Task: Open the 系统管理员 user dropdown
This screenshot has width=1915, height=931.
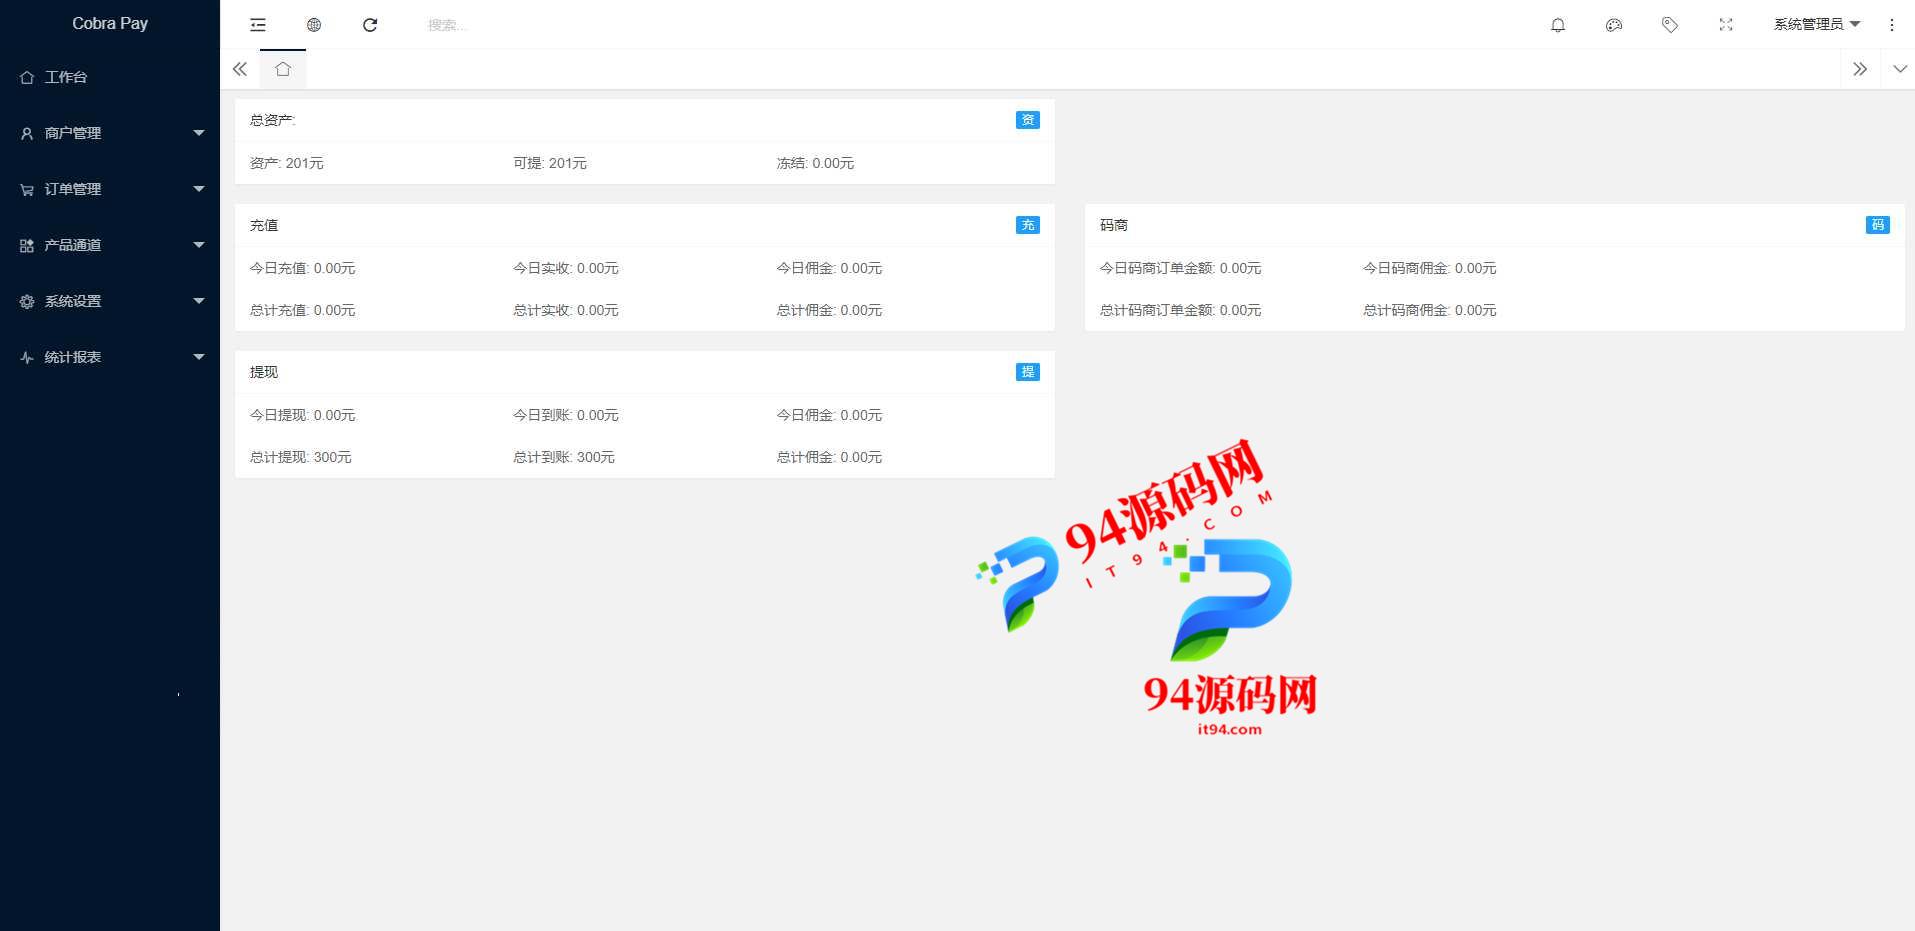Action: coord(1817,24)
